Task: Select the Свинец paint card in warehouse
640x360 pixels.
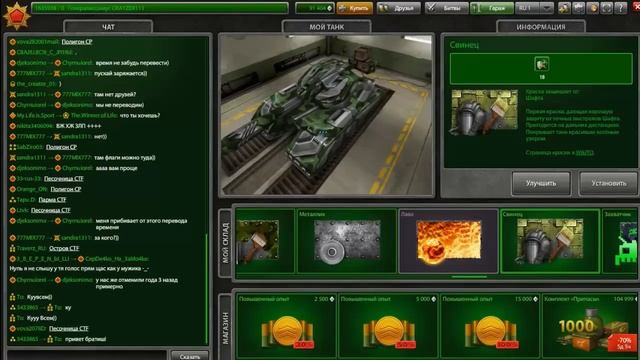Action: [550, 241]
